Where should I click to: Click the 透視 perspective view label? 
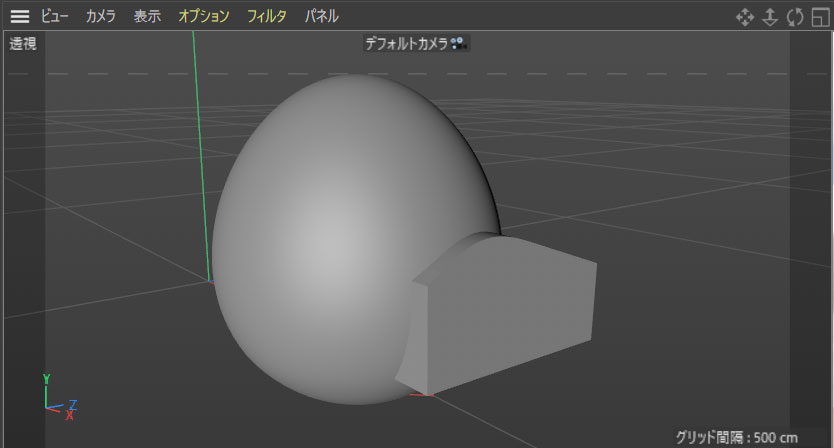pos(23,44)
